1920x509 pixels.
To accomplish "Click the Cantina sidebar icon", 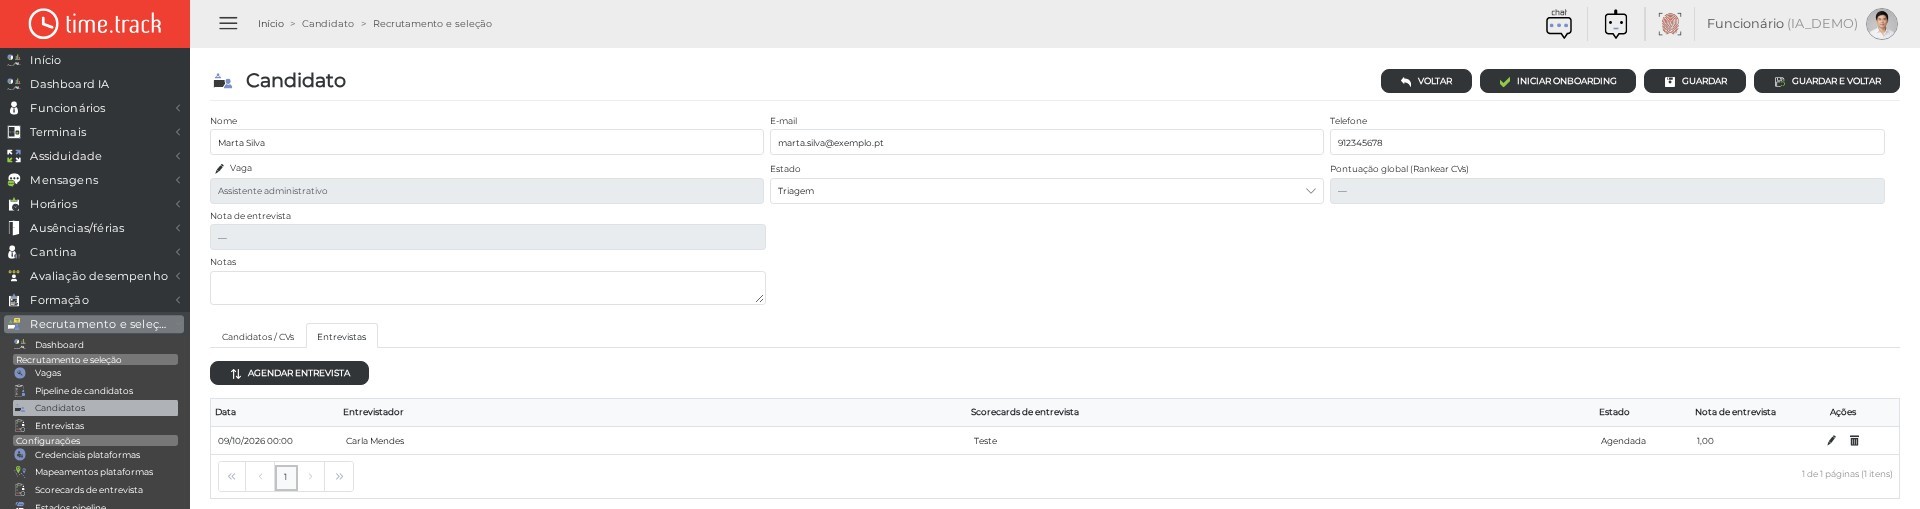I will [x=14, y=252].
